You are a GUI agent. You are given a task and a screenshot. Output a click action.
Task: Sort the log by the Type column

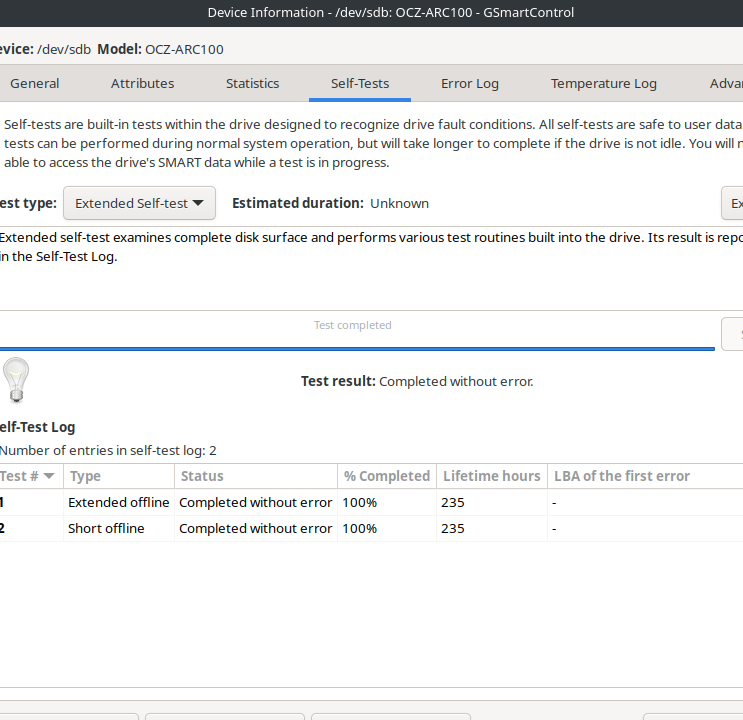[118, 476]
